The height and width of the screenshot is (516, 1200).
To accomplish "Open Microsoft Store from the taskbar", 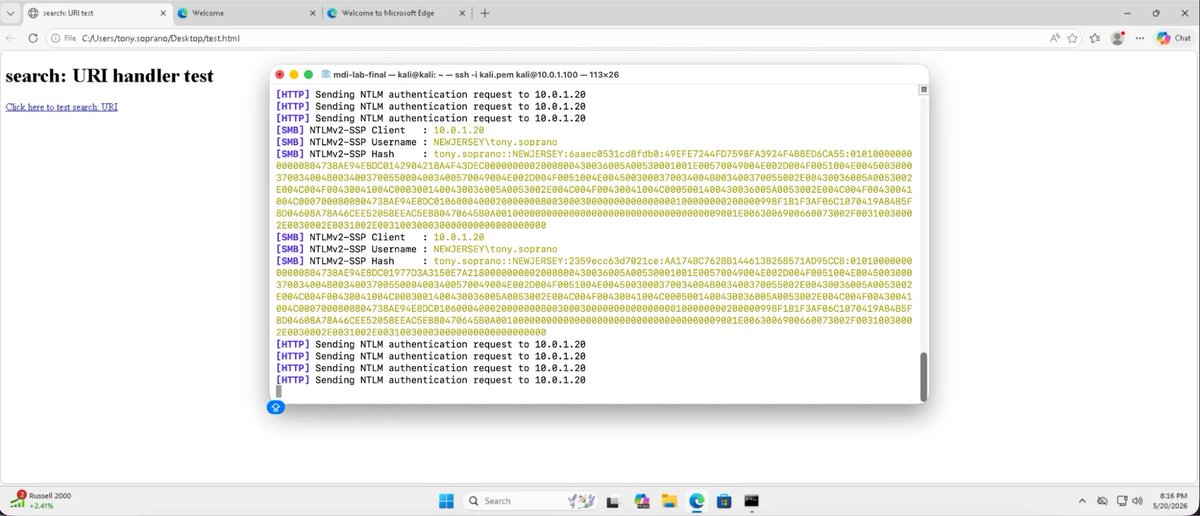I will [725, 500].
